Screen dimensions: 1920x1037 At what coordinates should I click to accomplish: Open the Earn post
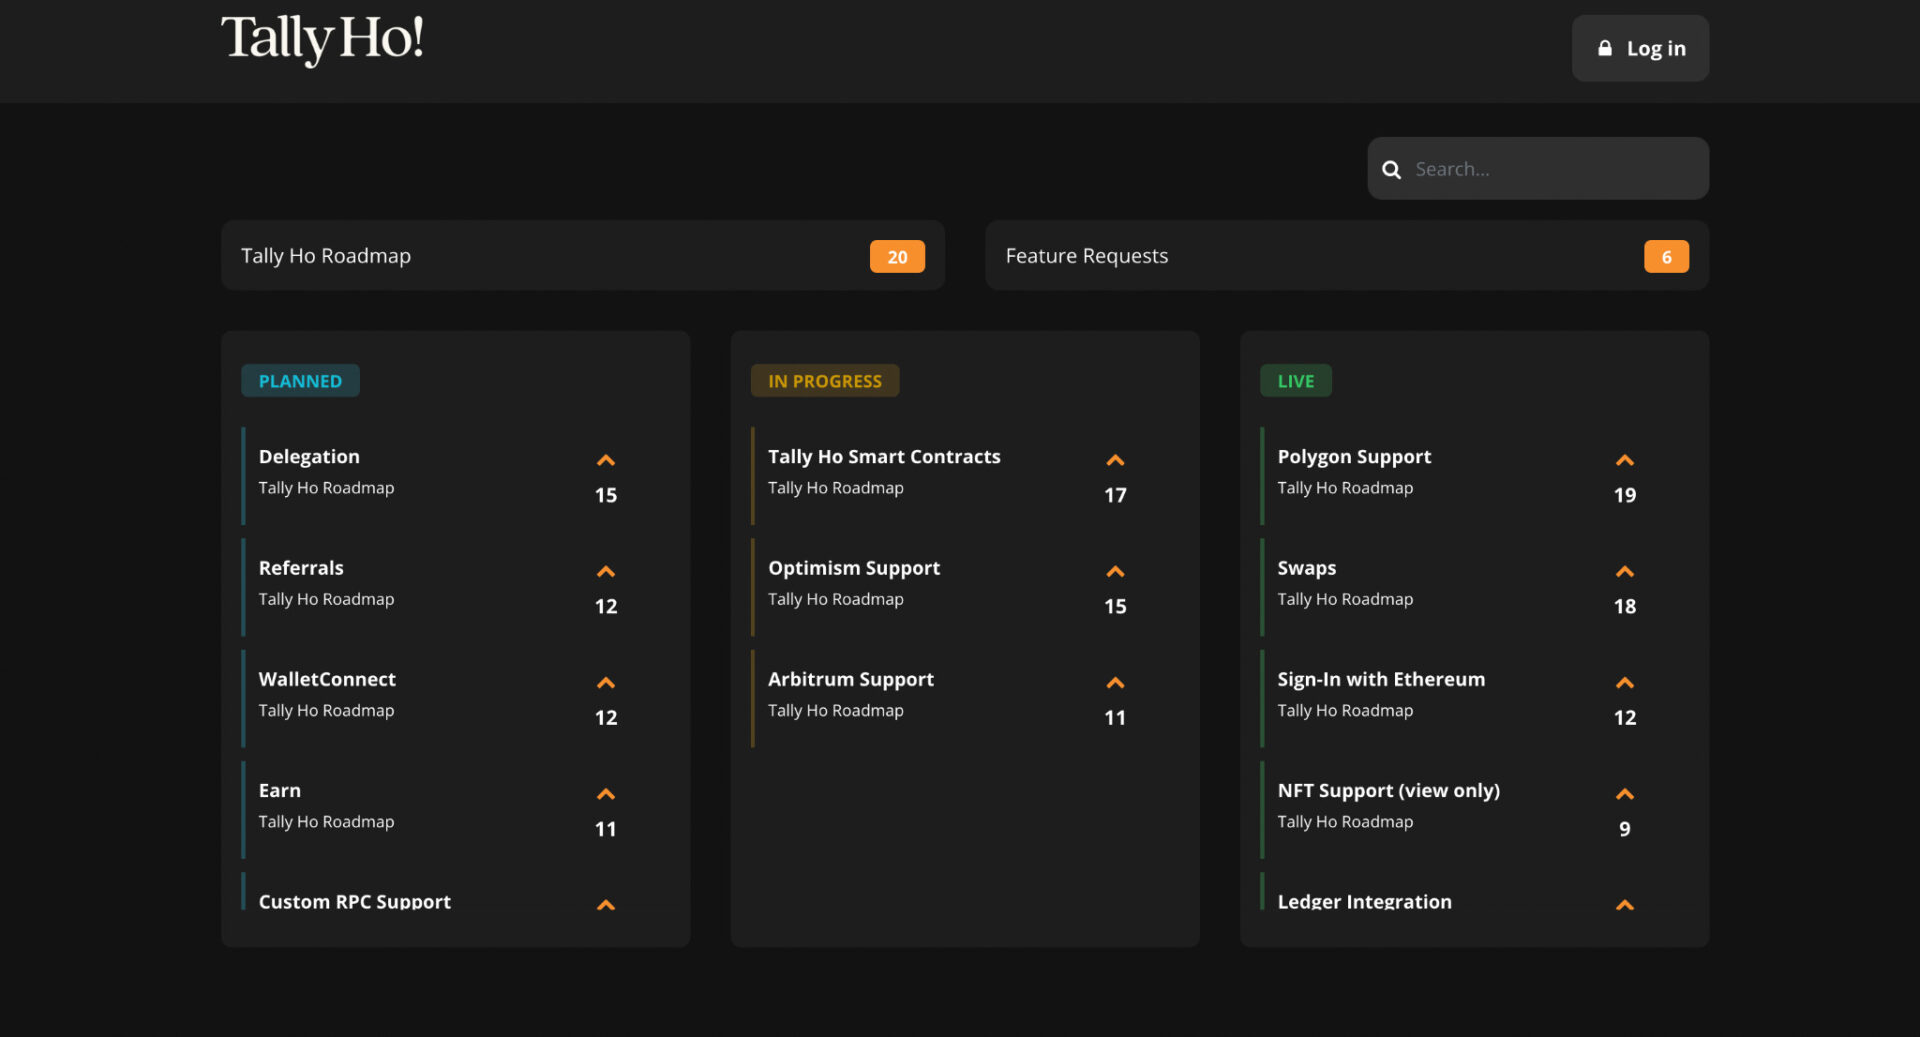point(280,790)
